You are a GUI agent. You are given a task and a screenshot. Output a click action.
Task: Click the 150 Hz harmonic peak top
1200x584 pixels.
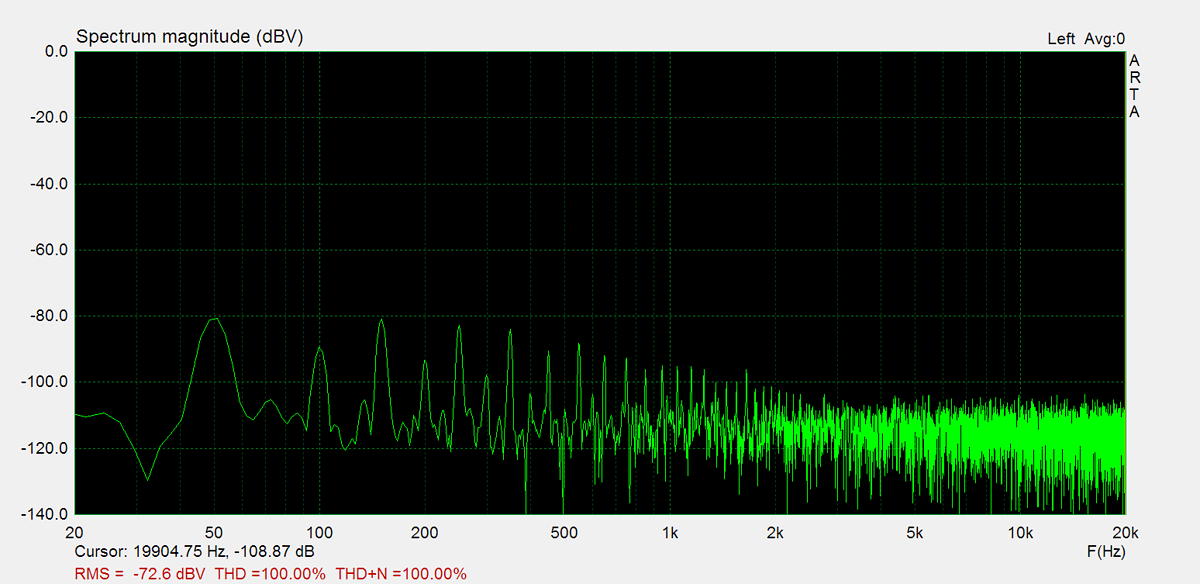(x=381, y=320)
